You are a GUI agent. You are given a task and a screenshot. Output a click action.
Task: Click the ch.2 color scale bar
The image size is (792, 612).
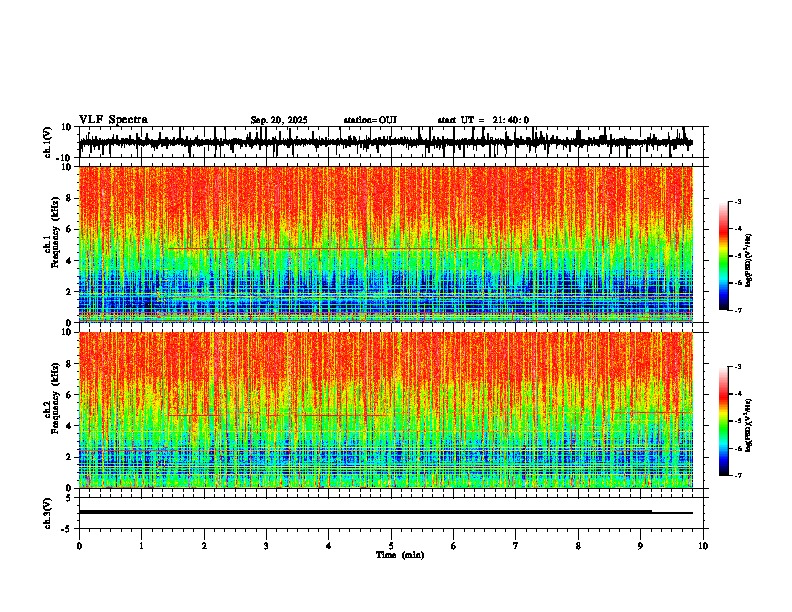pyautogui.click(x=724, y=421)
